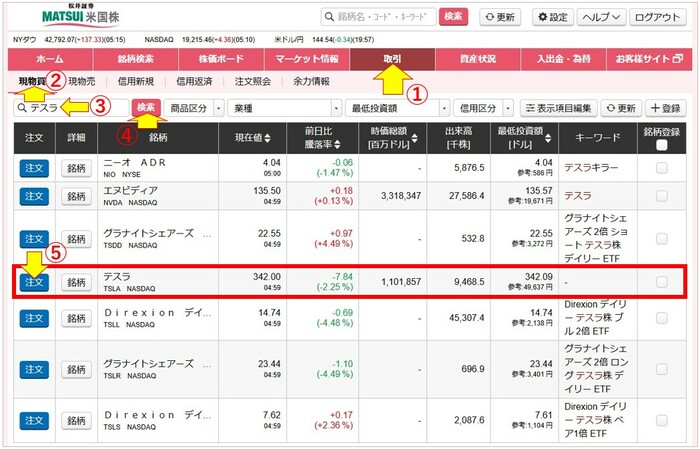
Task: Click the sort arrows on 前日比騰落率 column
Action: [338, 144]
